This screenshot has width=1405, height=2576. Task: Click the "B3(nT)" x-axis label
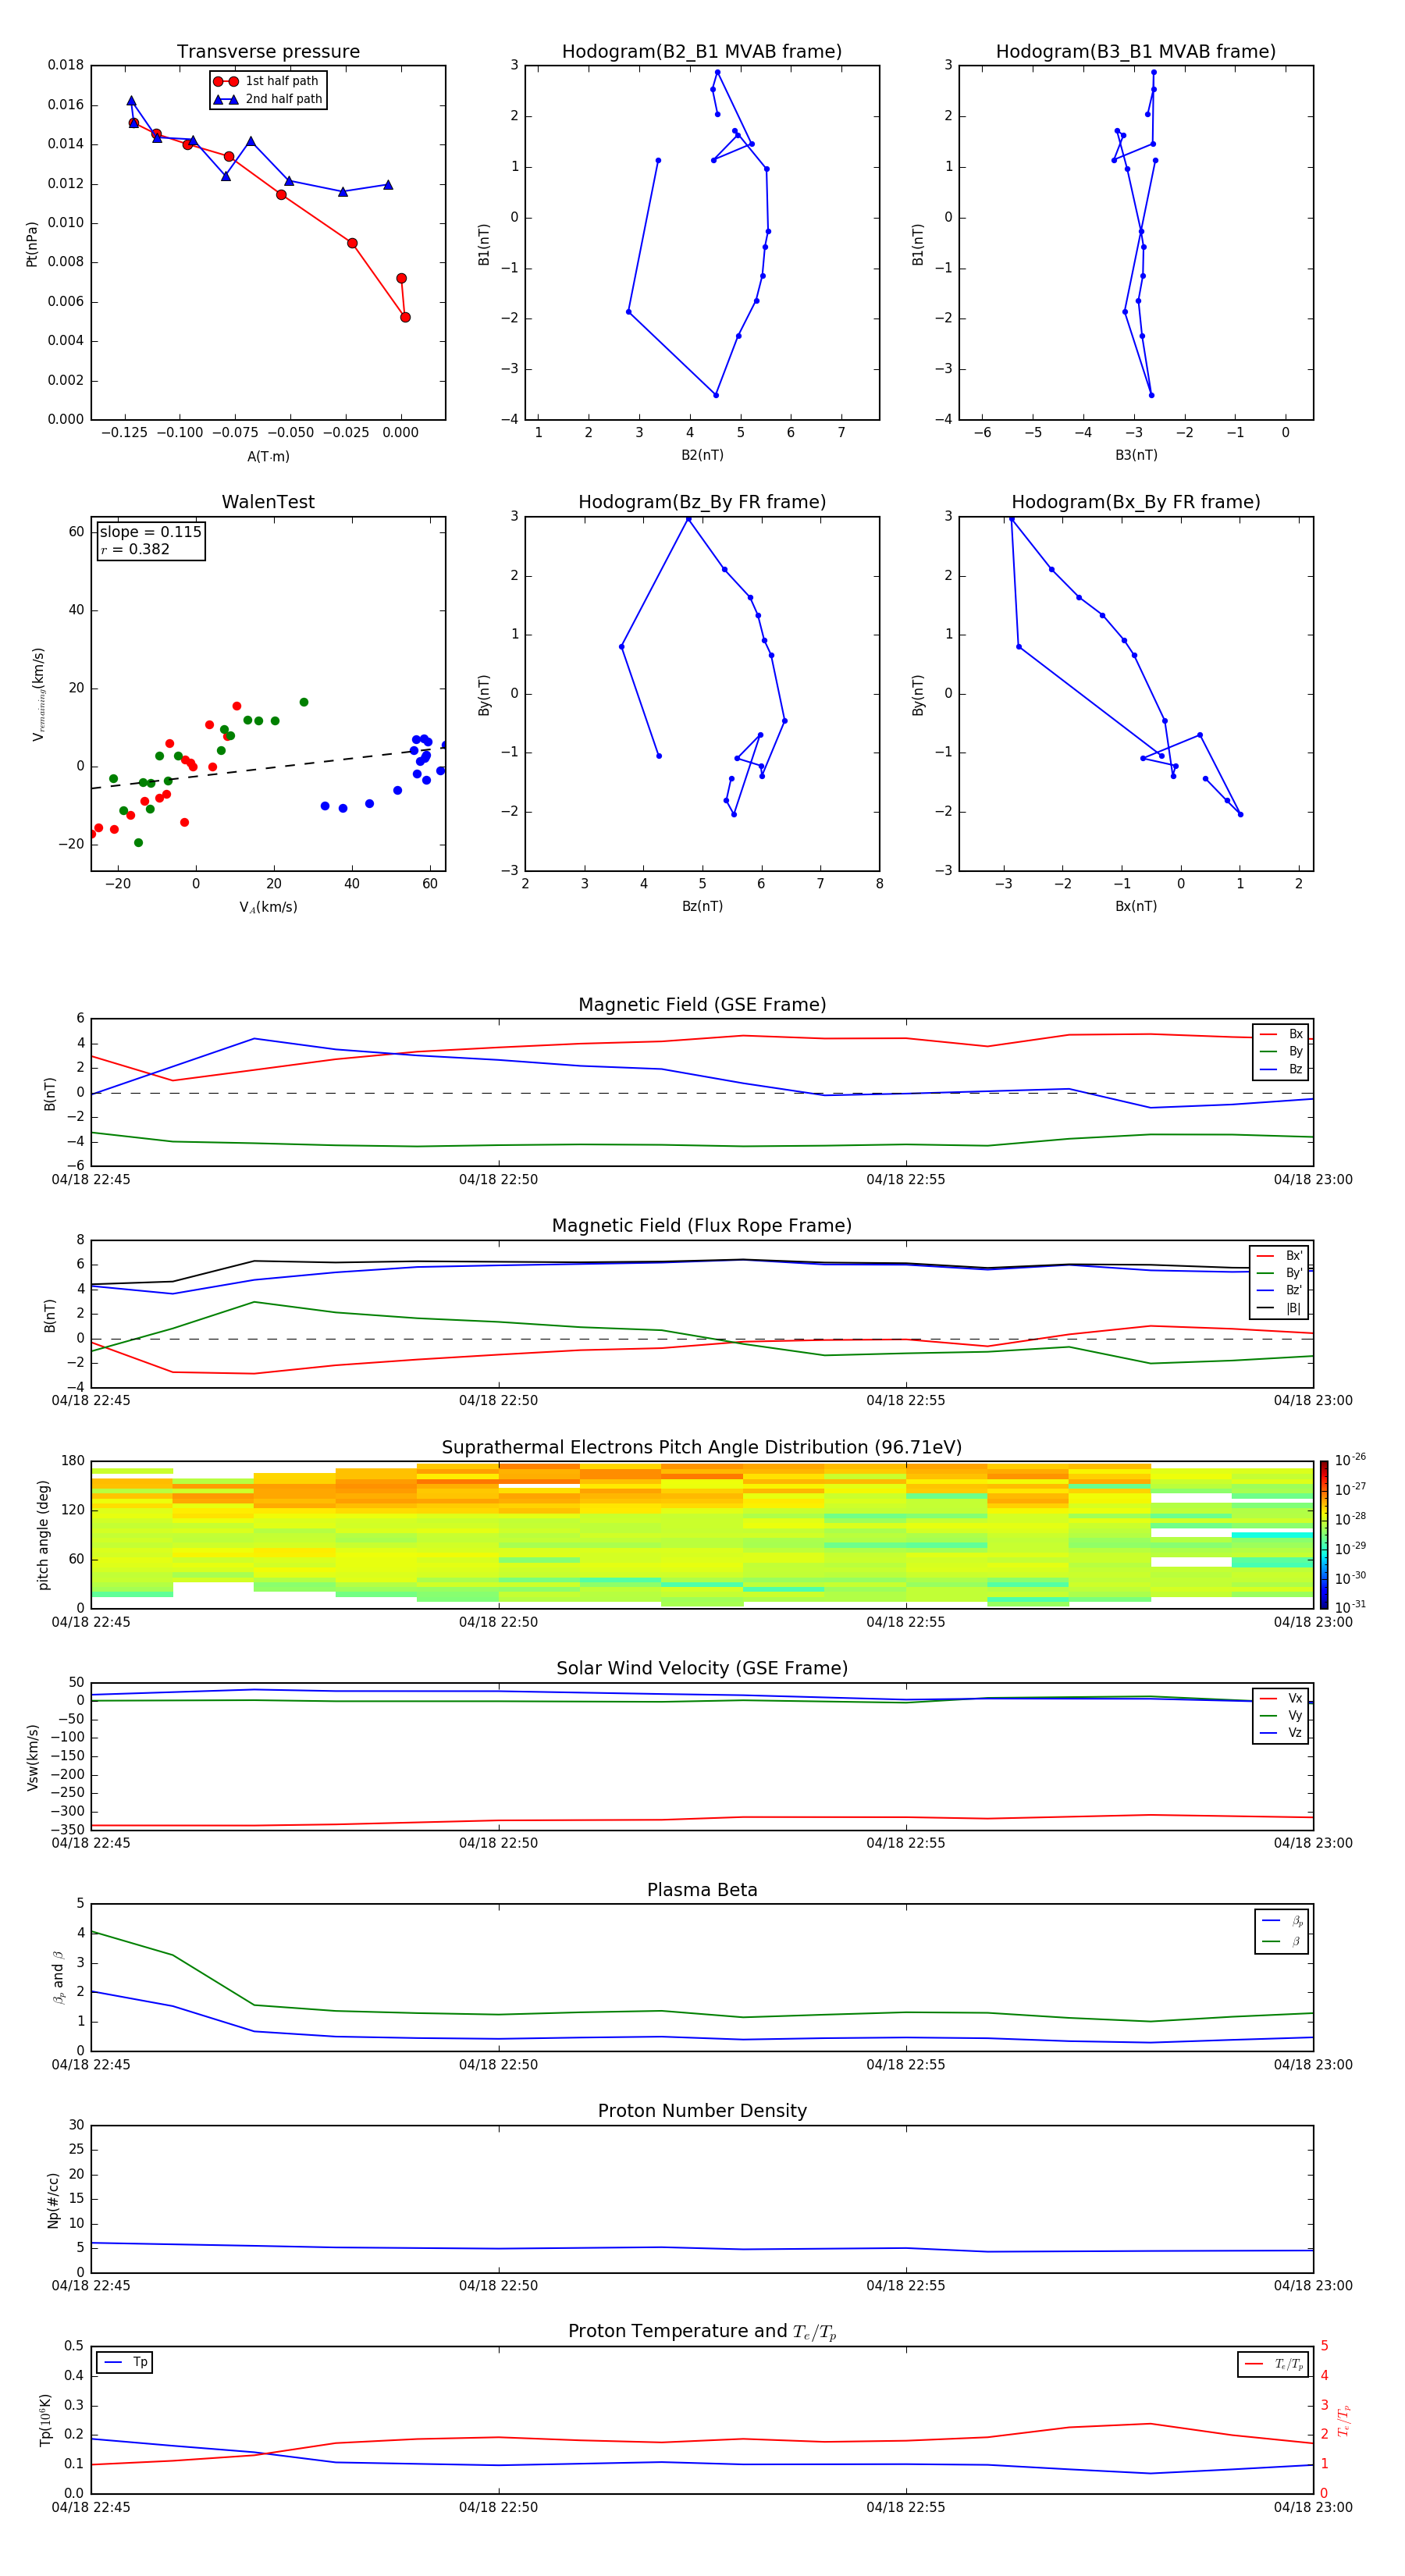pos(1136,455)
